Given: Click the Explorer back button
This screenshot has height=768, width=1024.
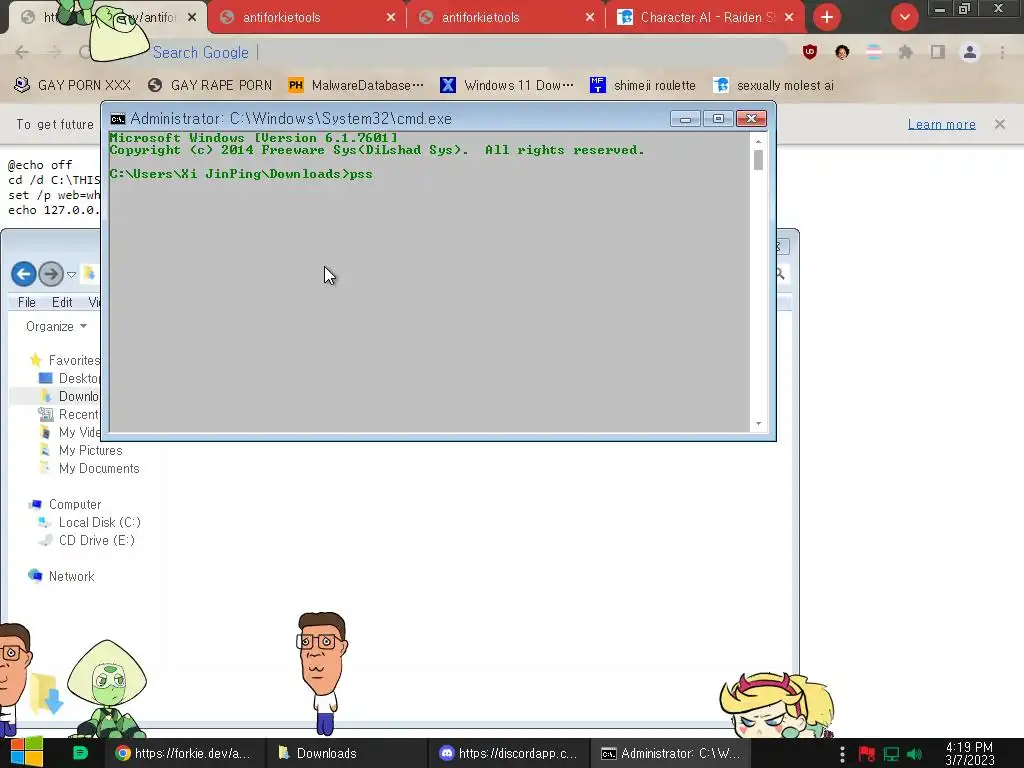Looking at the screenshot, I should 24,274.
